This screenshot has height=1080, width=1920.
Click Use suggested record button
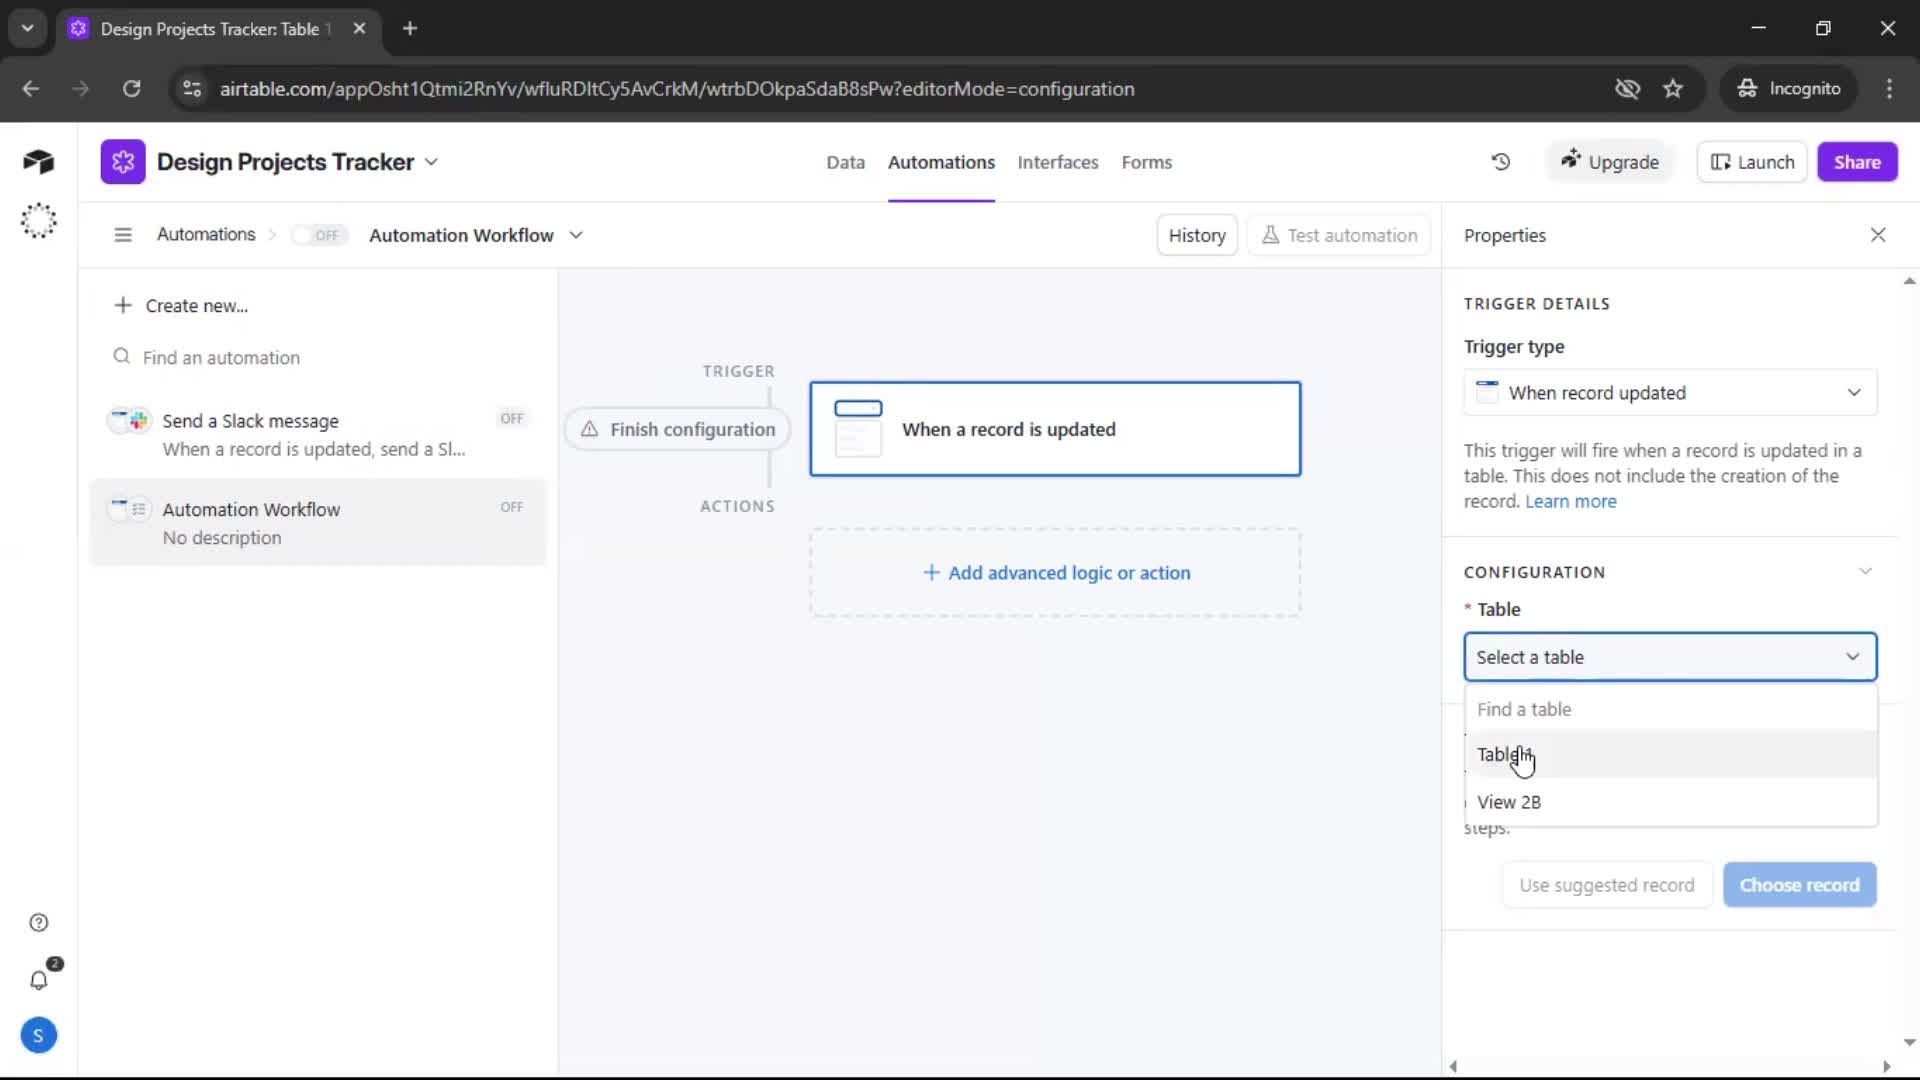[x=1606, y=885]
